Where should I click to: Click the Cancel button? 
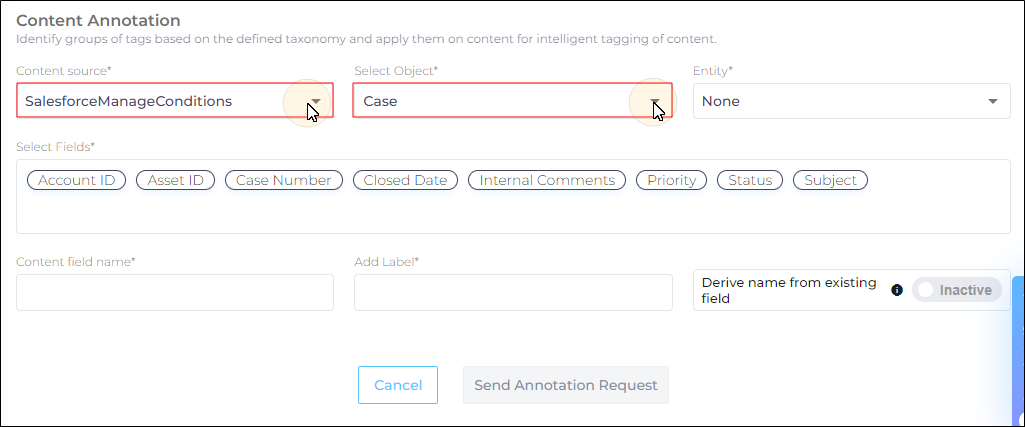coord(397,385)
